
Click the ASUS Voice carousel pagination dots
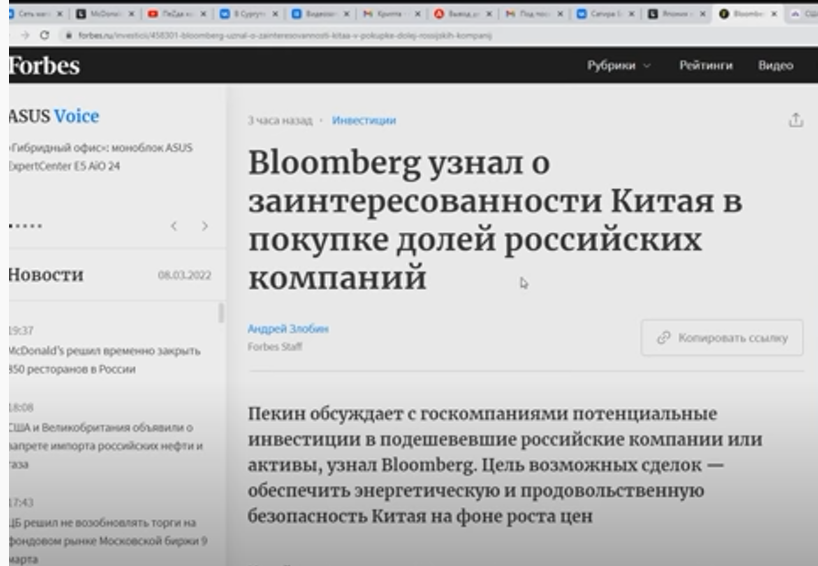[x=25, y=226]
